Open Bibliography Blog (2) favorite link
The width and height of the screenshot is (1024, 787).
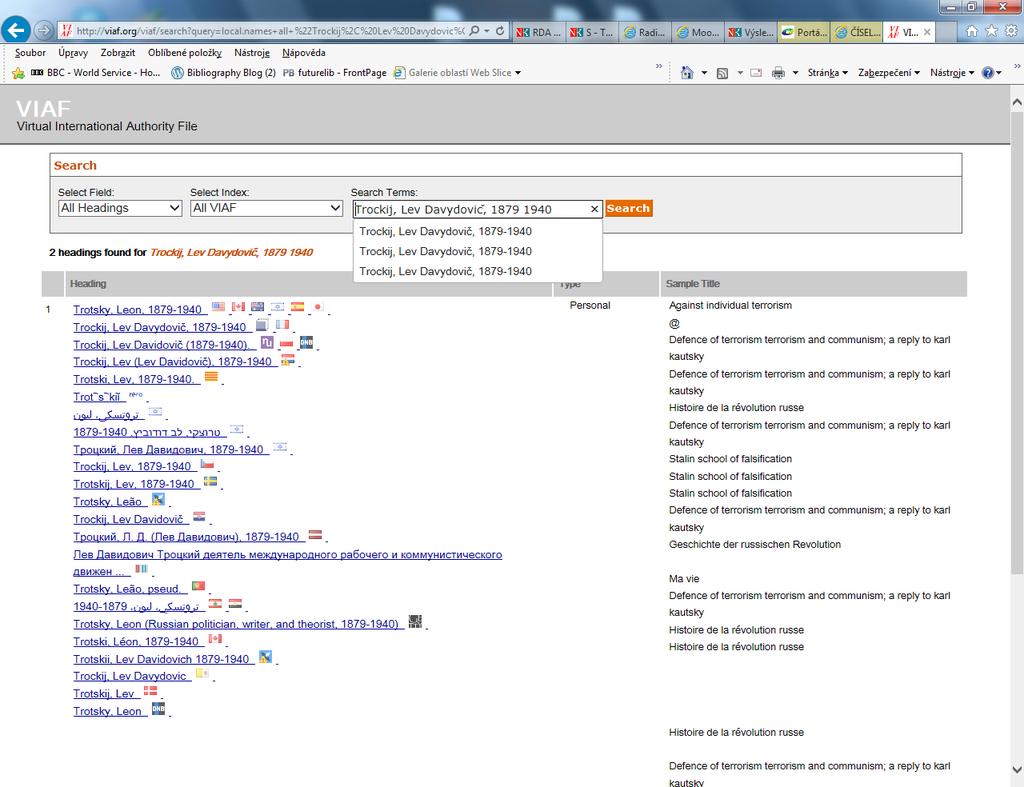coord(223,73)
